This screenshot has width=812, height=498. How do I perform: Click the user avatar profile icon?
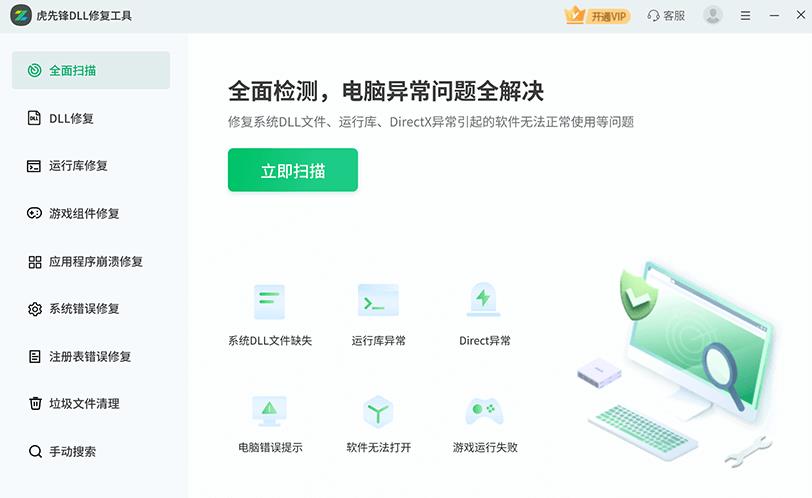(x=713, y=16)
